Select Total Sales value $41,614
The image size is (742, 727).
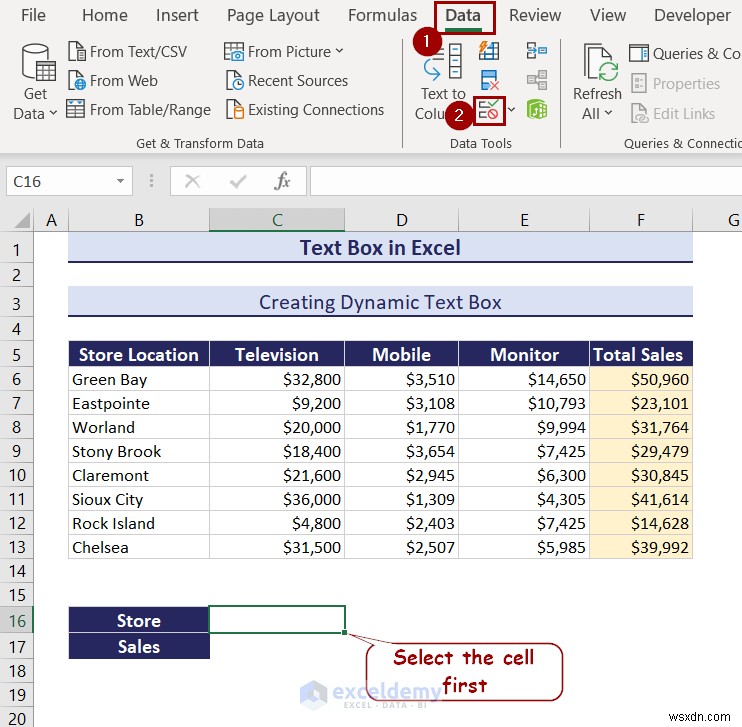641,499
